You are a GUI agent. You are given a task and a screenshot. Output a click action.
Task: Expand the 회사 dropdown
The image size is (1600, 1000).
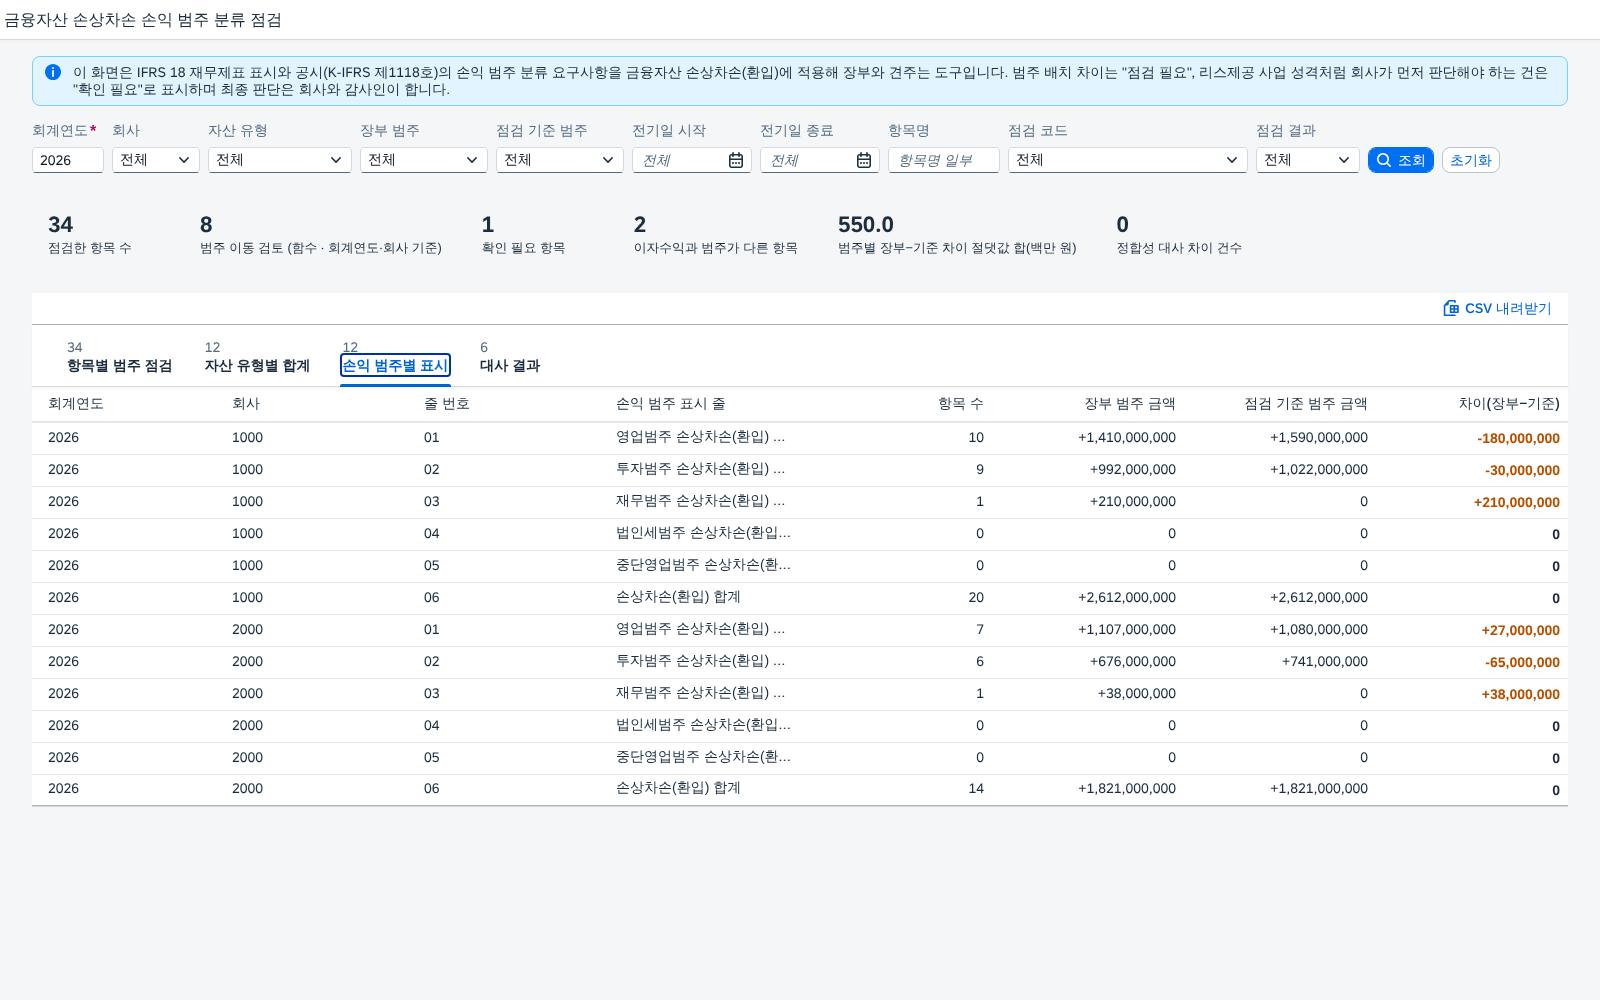(x=156, y=160)
